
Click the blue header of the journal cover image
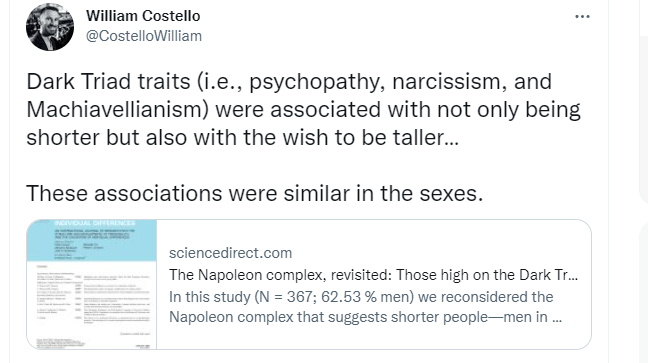[x=92, y=240]
